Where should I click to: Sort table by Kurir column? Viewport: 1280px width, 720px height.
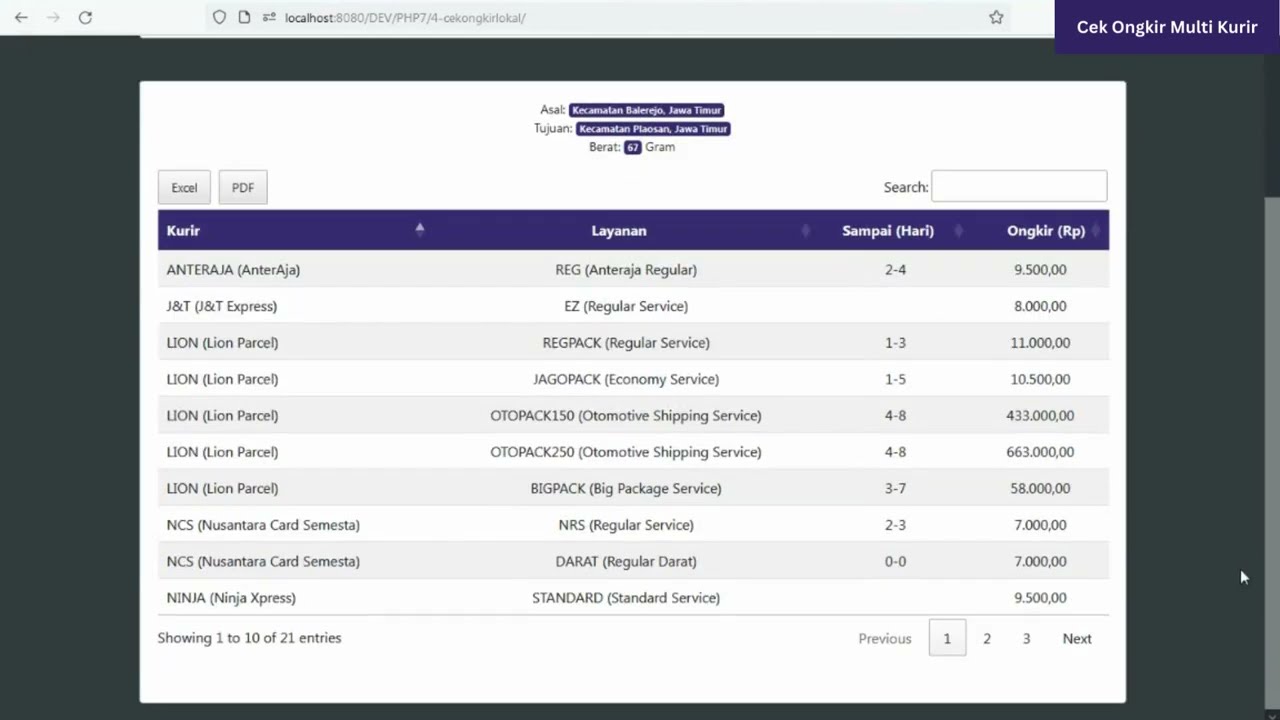295,230
